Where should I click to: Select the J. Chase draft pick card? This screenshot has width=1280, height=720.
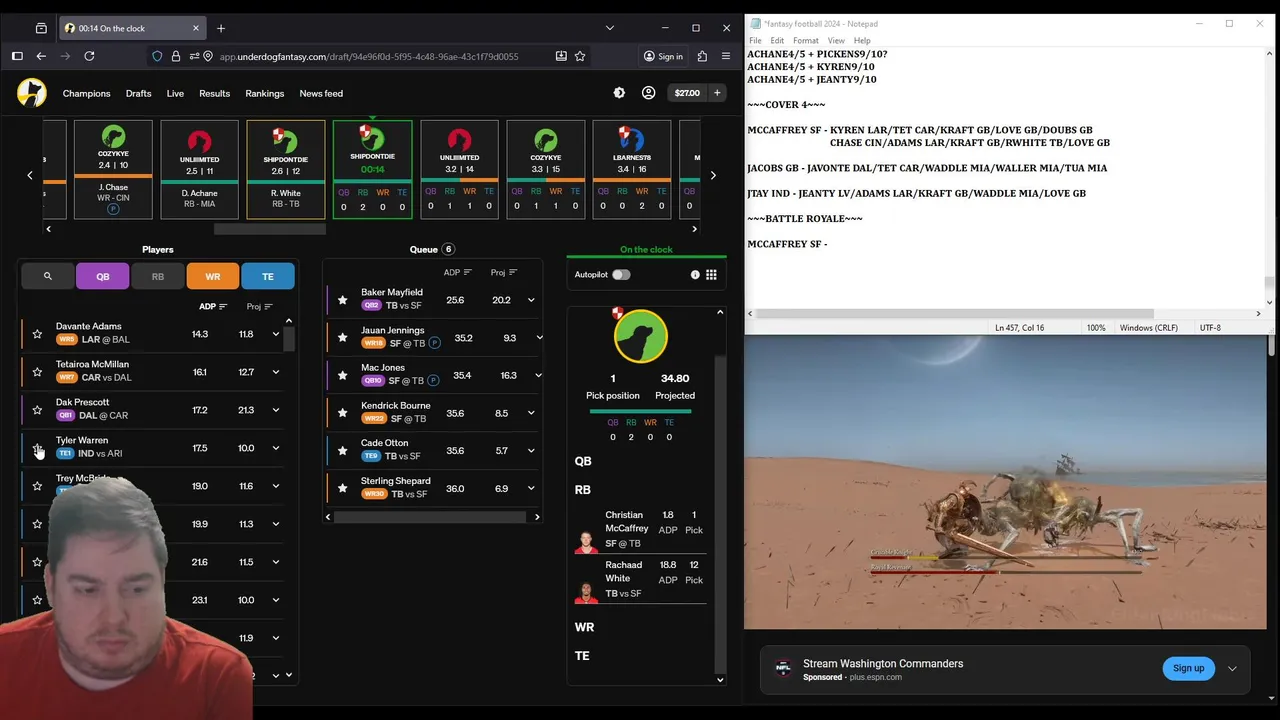click(x=113, y=169)
